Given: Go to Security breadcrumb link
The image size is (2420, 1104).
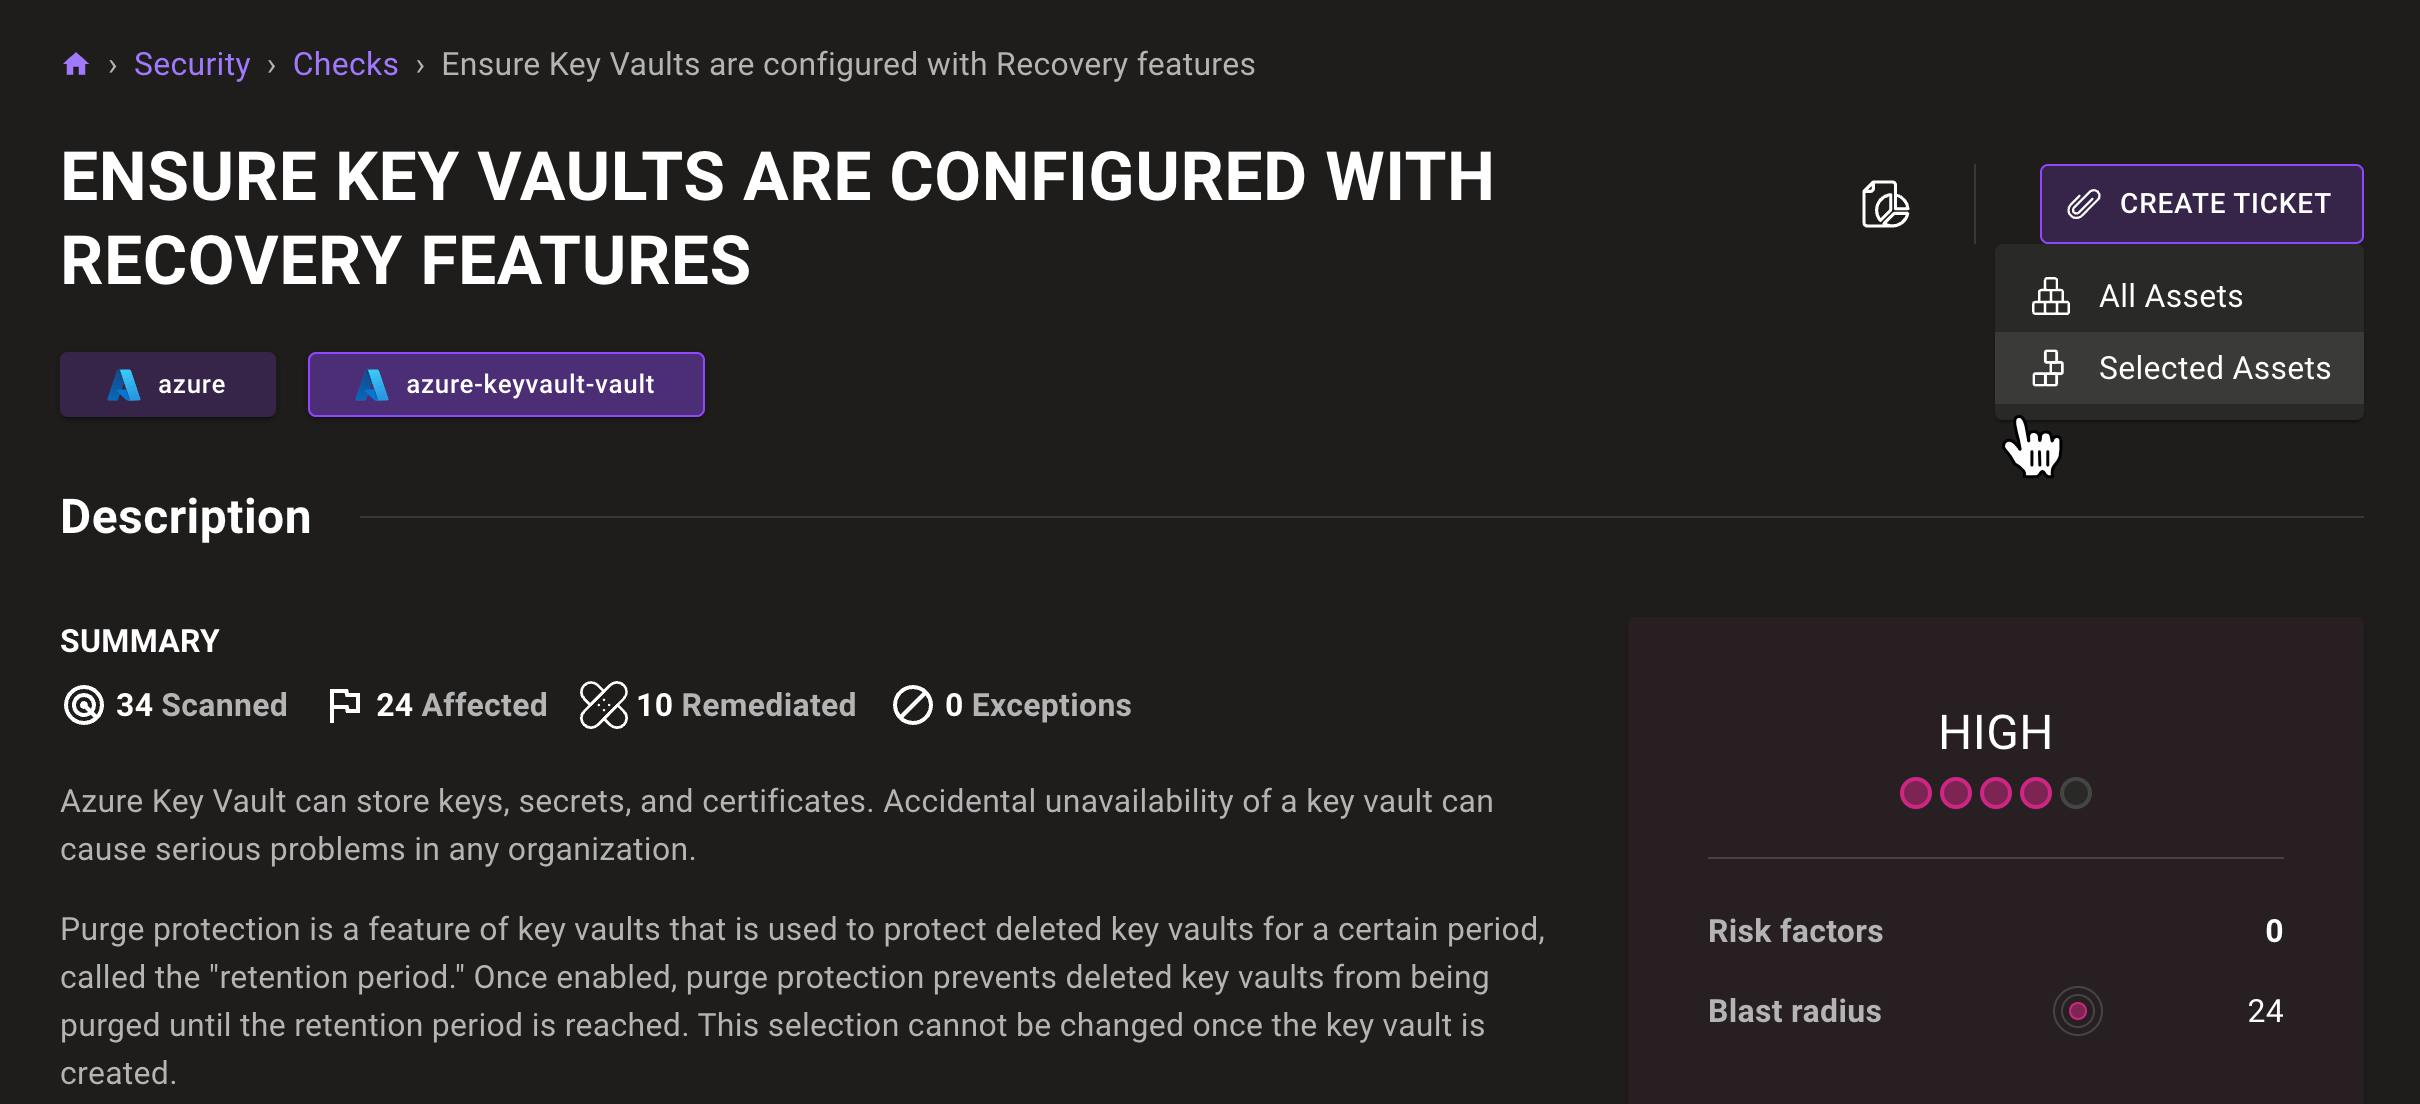Looking at the screenshot, I should (192, 65).
